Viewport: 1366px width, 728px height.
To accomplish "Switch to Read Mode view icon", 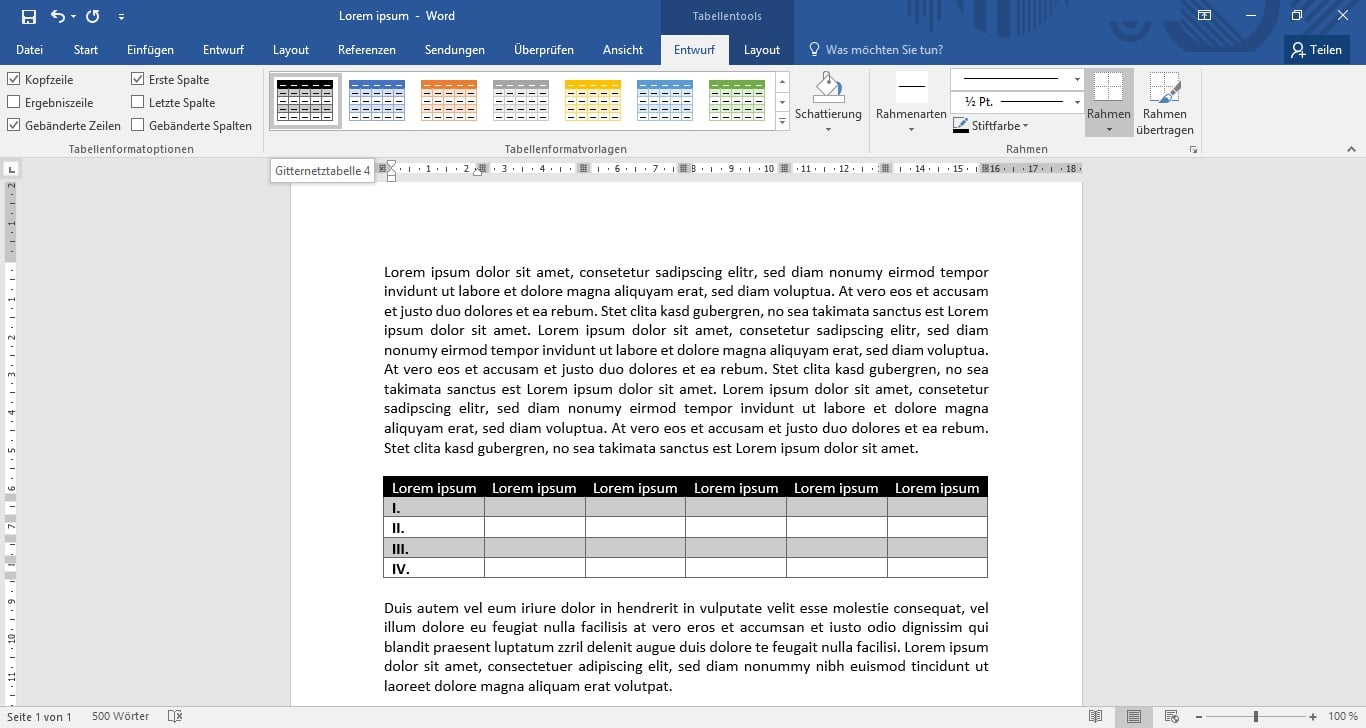I will (1096, 716).
